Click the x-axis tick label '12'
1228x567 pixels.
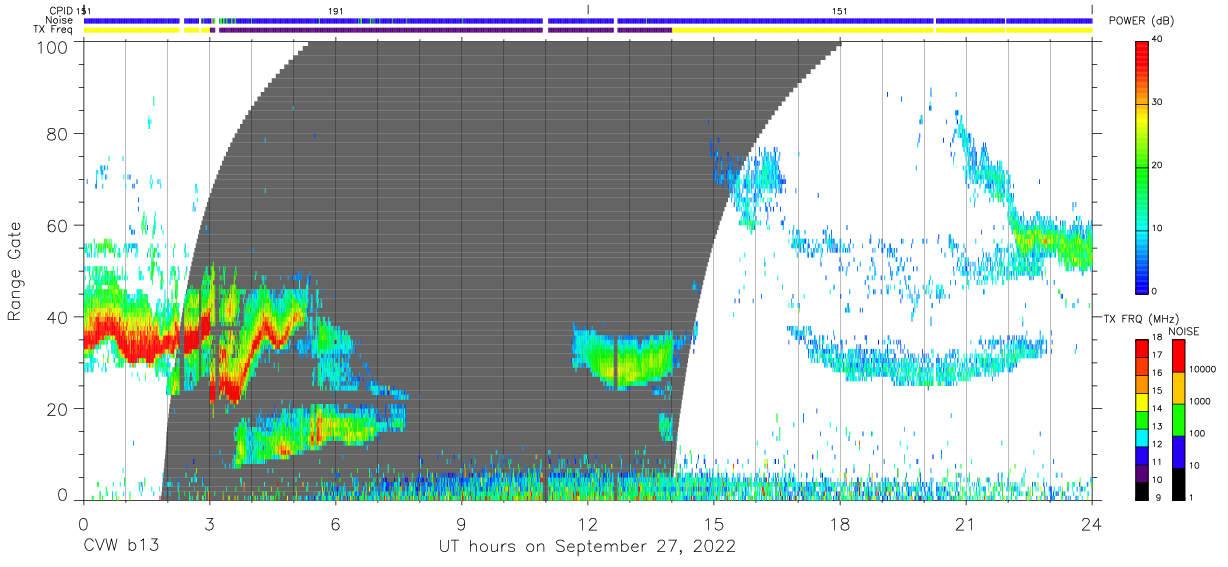click(587, 524)
